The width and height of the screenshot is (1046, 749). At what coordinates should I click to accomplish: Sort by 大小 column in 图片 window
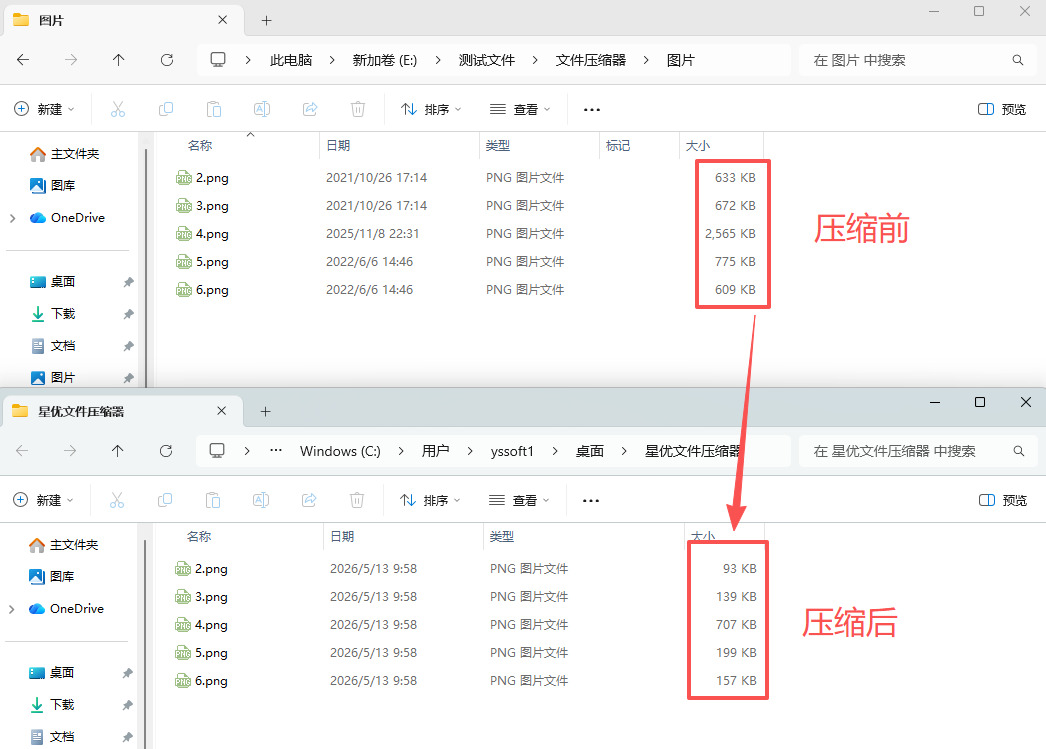[720, 145]
